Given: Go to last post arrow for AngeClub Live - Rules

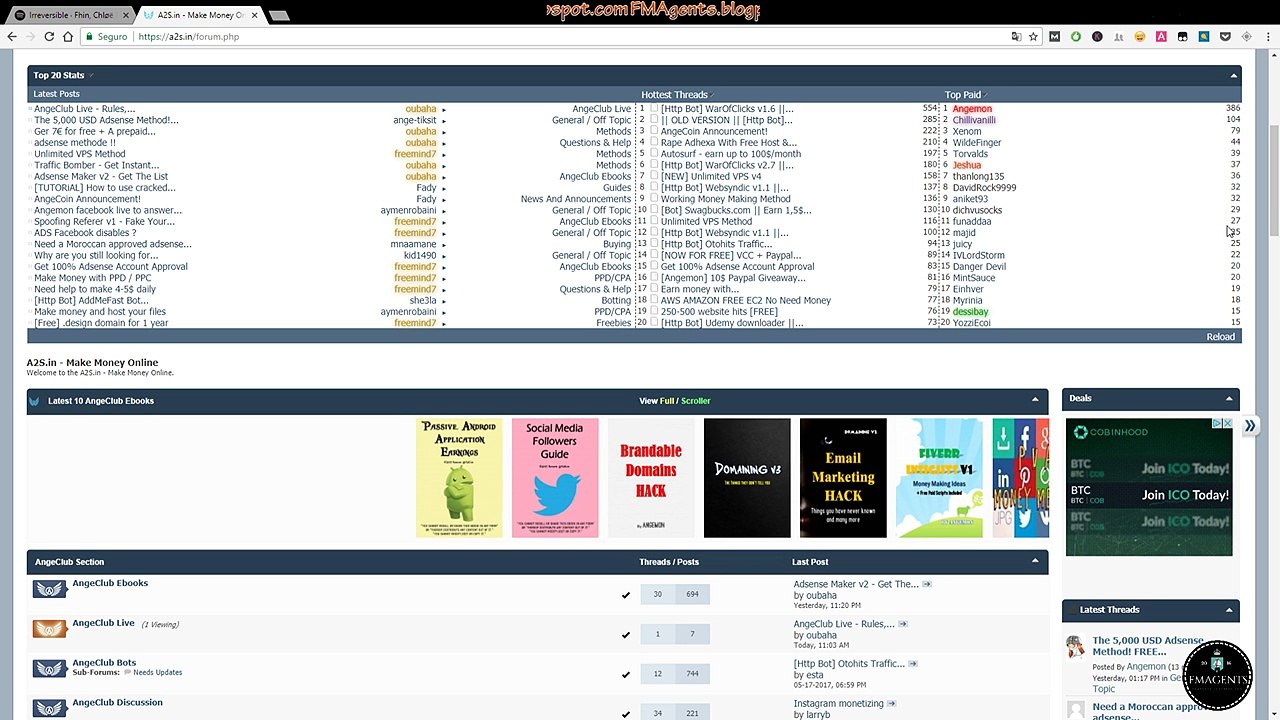Looking at the screenshot, I should pyautogui.click(x=902, y=624).
